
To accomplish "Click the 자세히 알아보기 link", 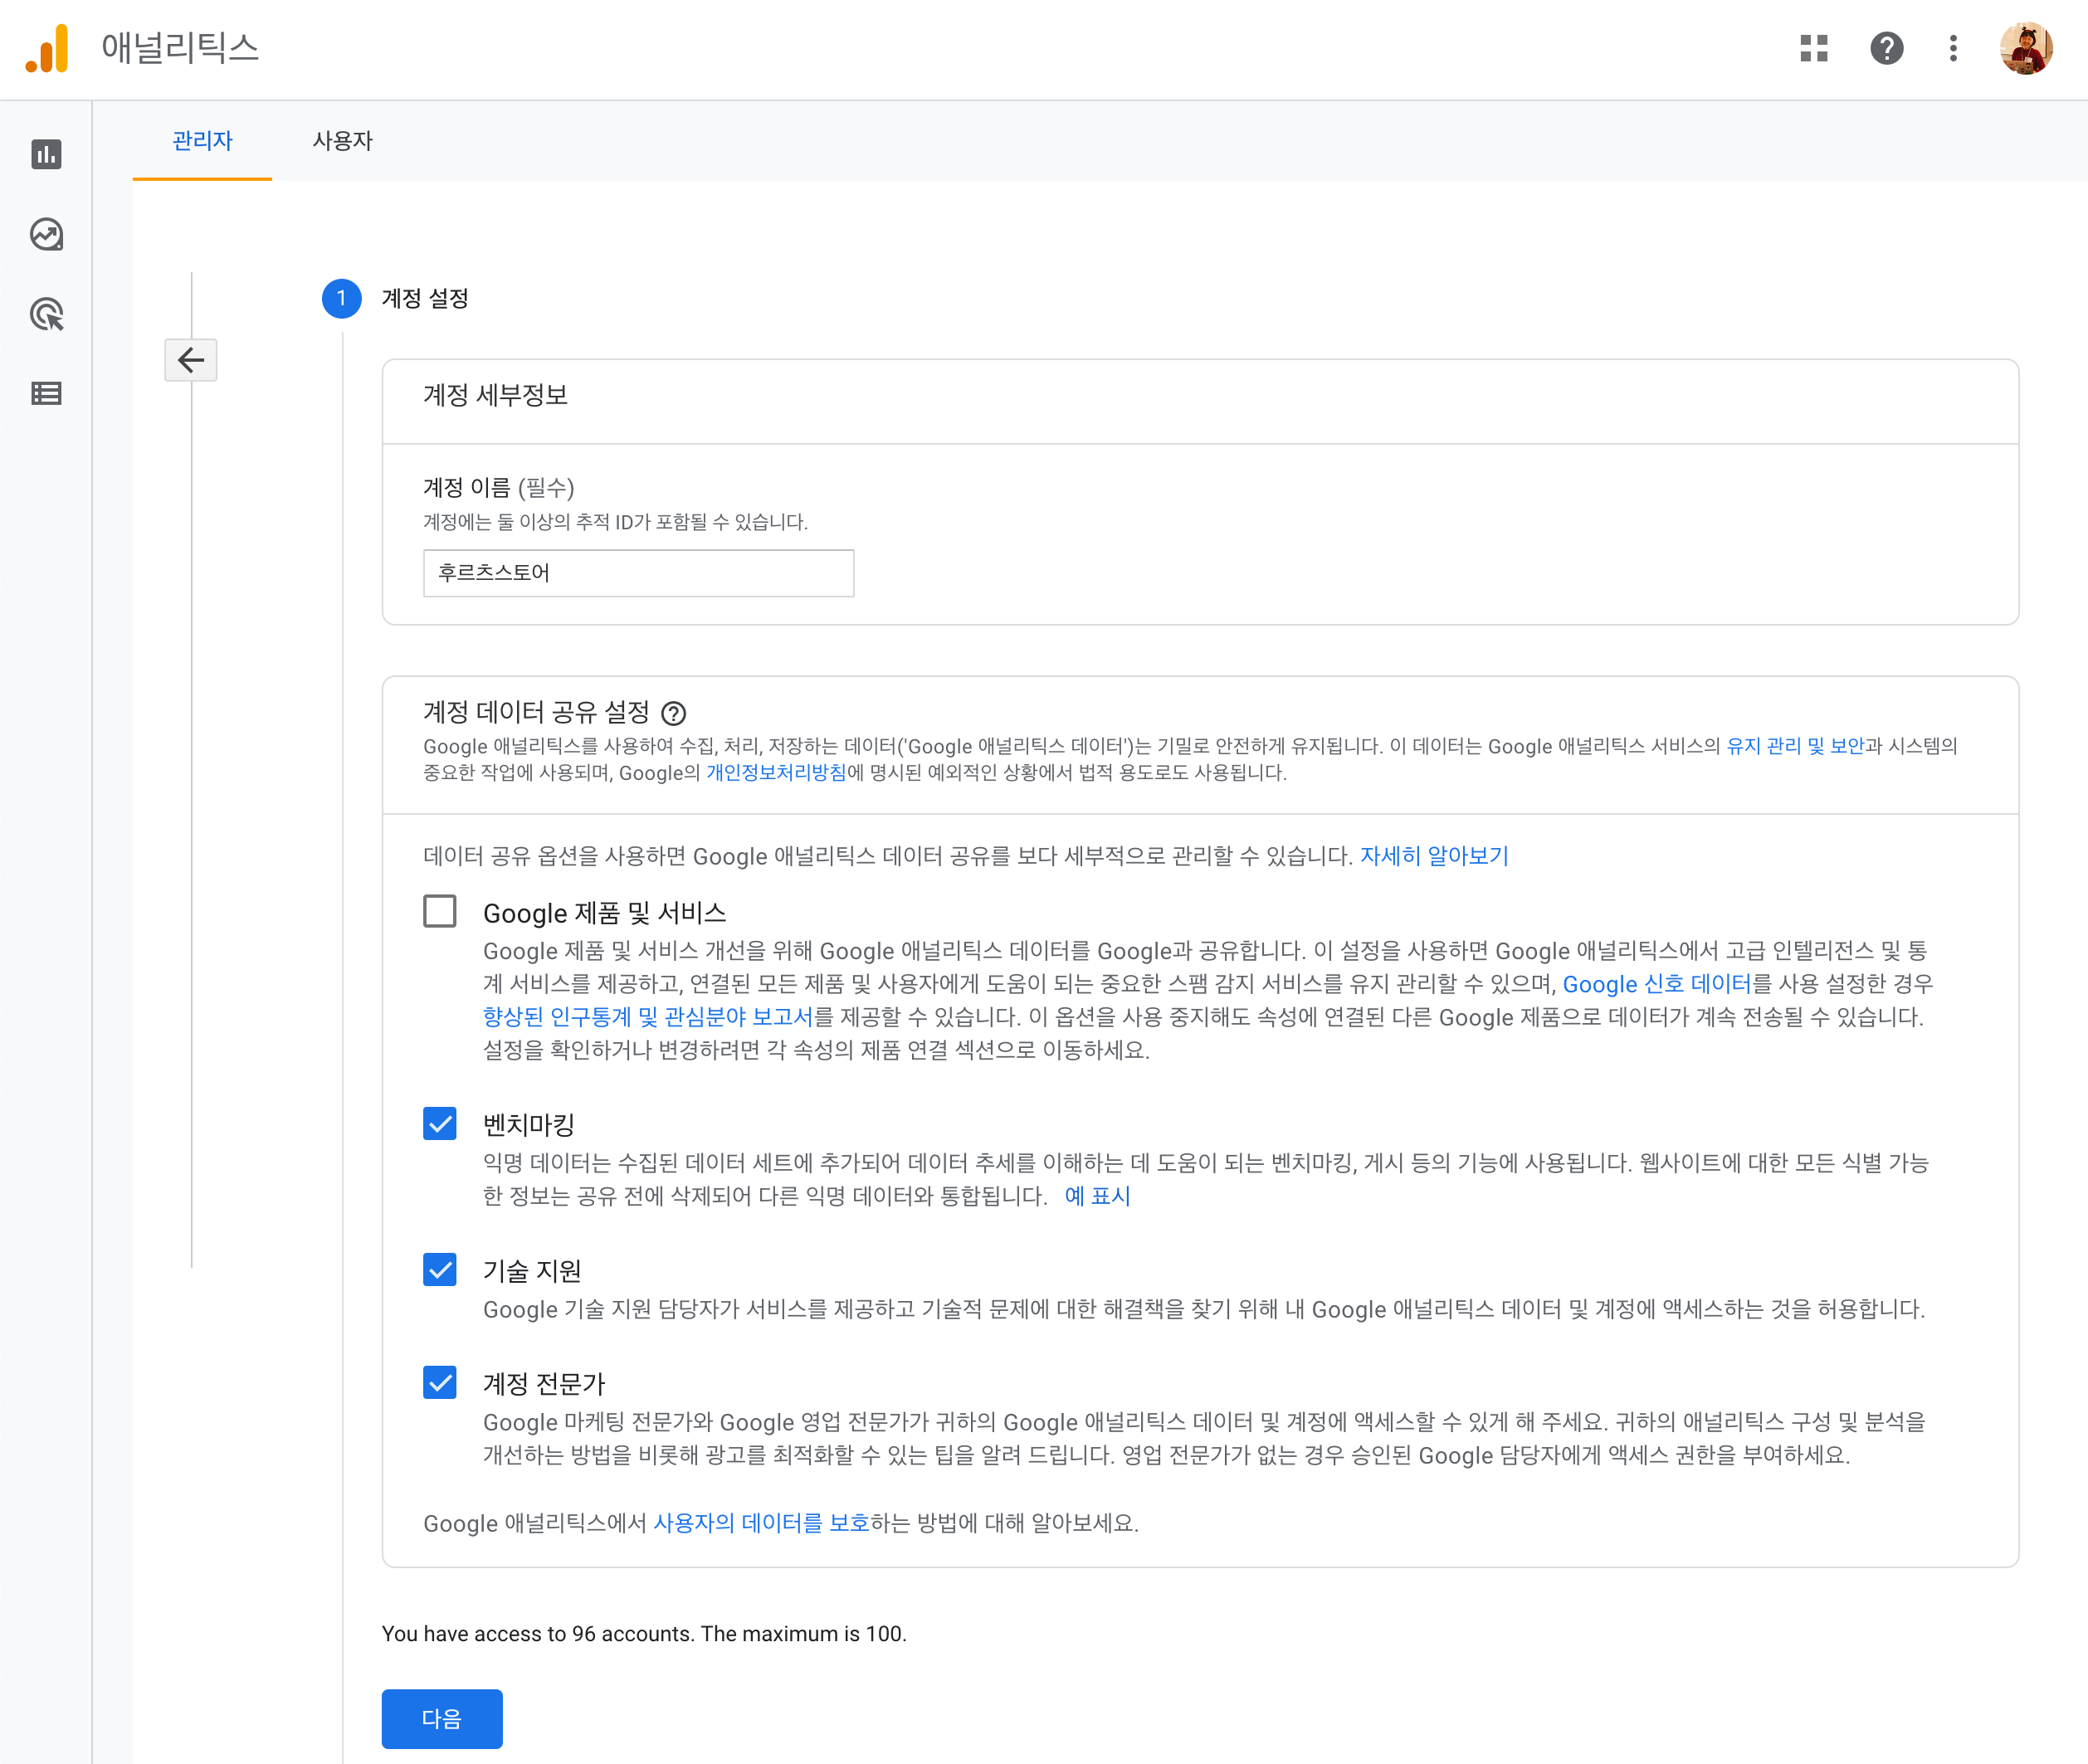I will point(1434,856).
